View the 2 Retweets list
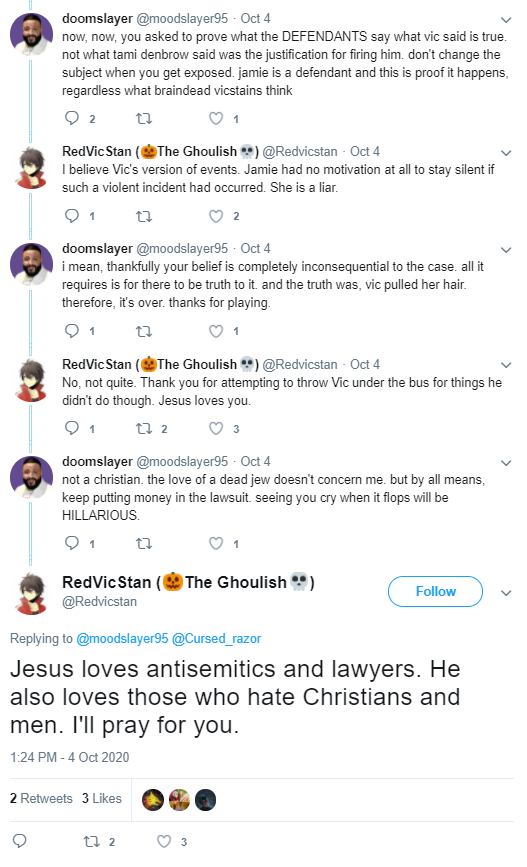Viewport: 527px width, 867px height. tap(41, 798)
